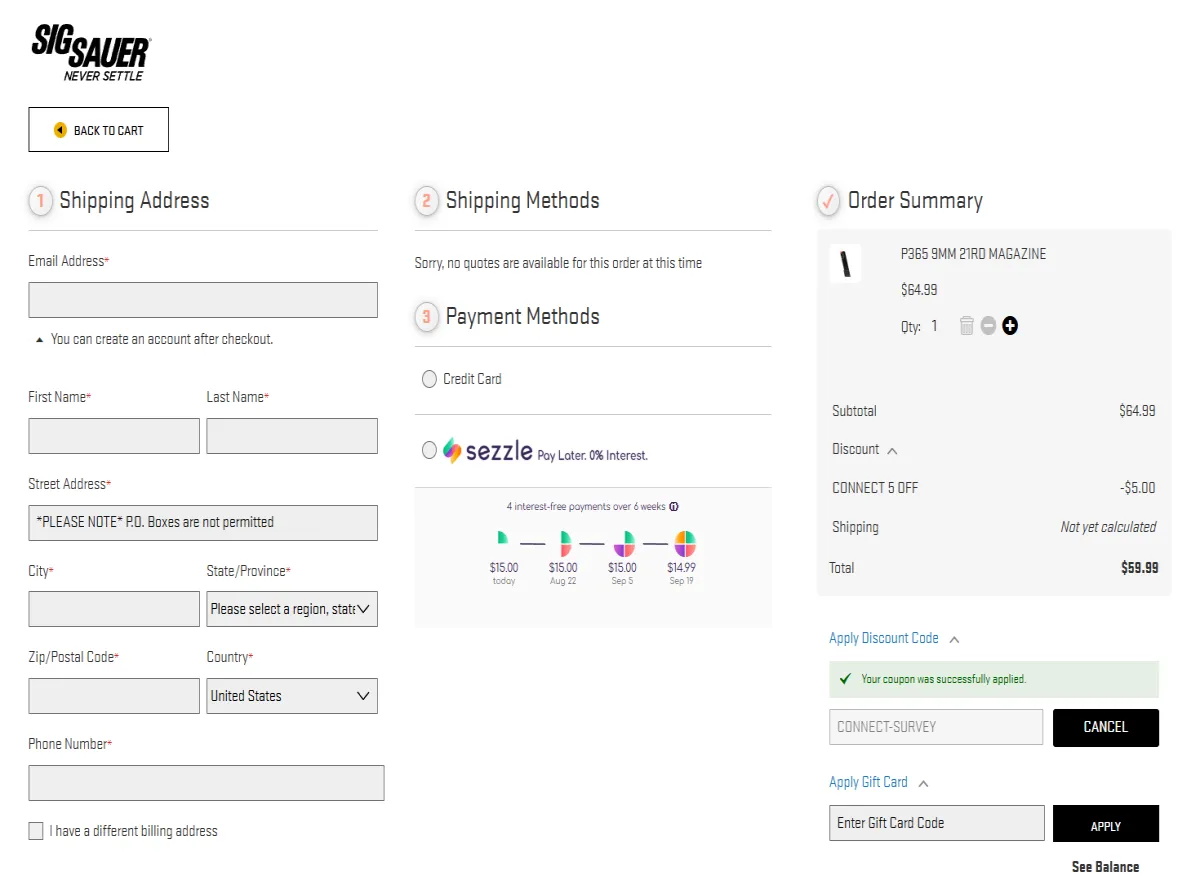Remove item with trash icon
The image size is (1200, 887).
[x=966, y=326]
